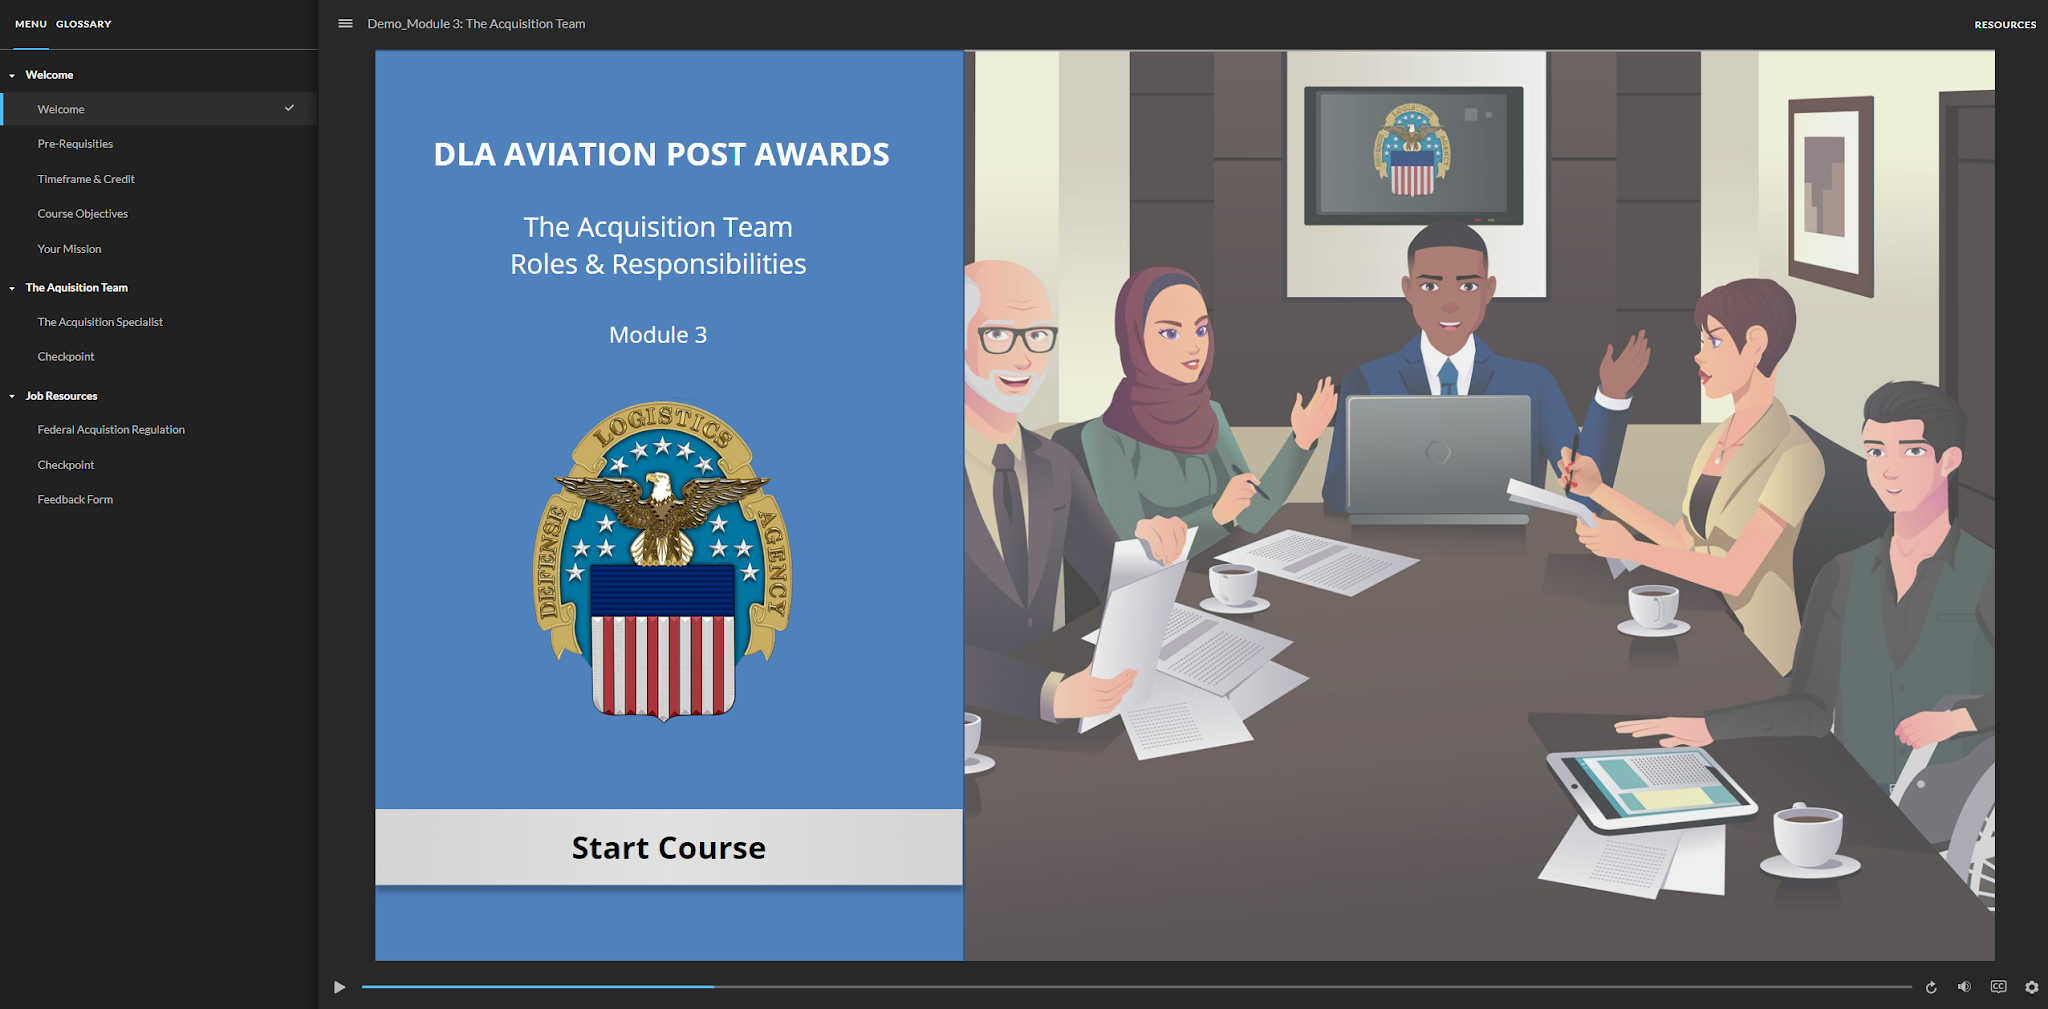The width and height of the screenshot is (2048, 1009).
Task: Switch to the Glossary tab
Action: click(x=84, y=24)
